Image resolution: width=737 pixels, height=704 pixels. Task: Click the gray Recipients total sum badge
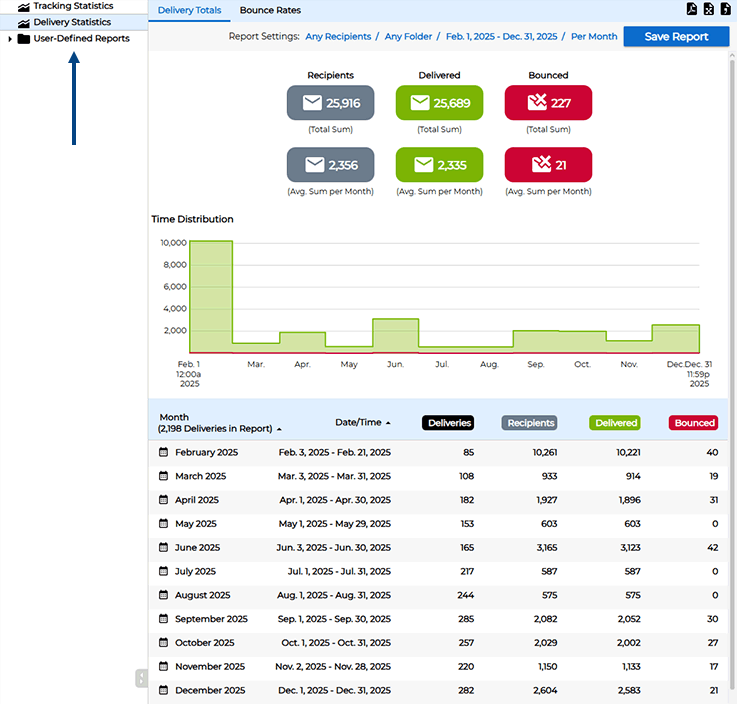tap(330, 103)
